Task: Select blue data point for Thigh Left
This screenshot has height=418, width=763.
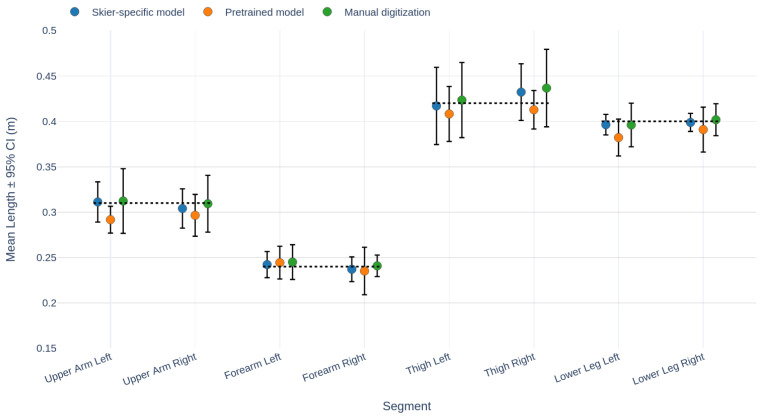Action: [436, 106]
